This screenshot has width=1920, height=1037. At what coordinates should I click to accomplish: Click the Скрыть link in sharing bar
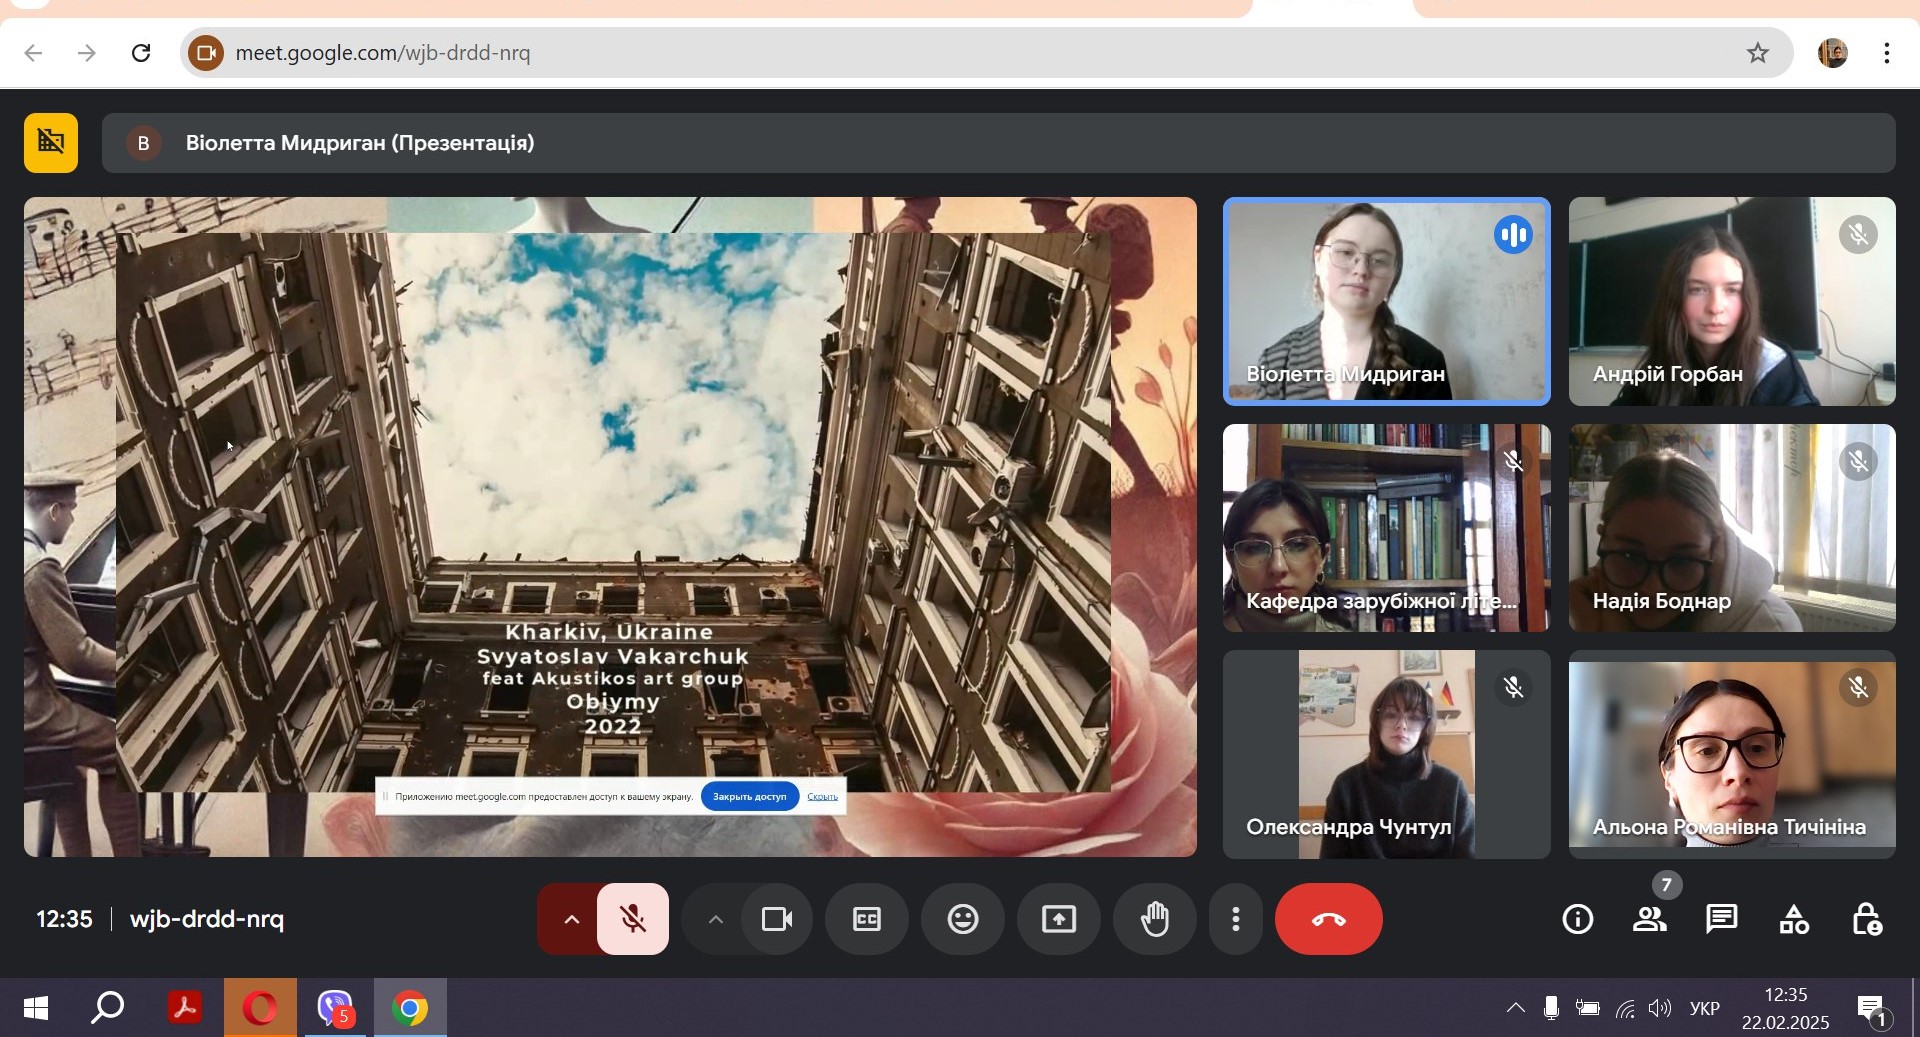click(822, 796)
